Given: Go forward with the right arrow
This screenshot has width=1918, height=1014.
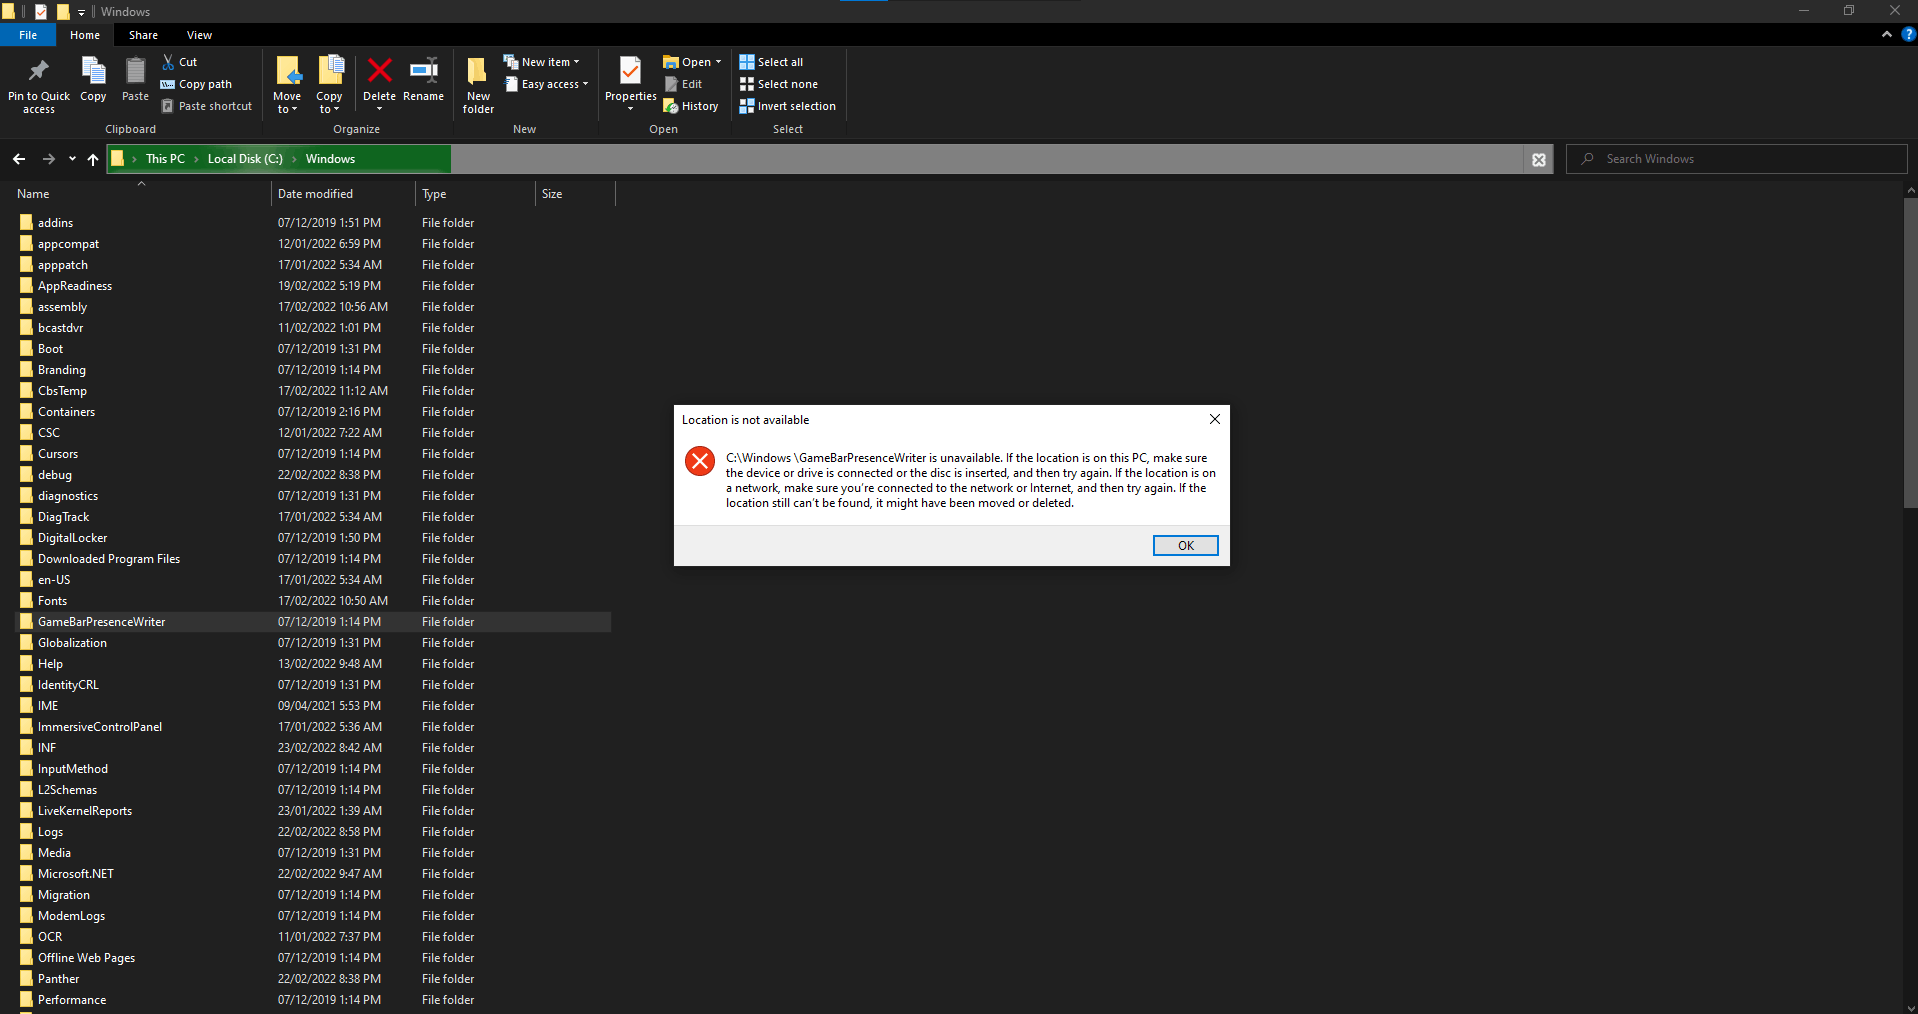Looking at the screenshot, I should 48,159.
